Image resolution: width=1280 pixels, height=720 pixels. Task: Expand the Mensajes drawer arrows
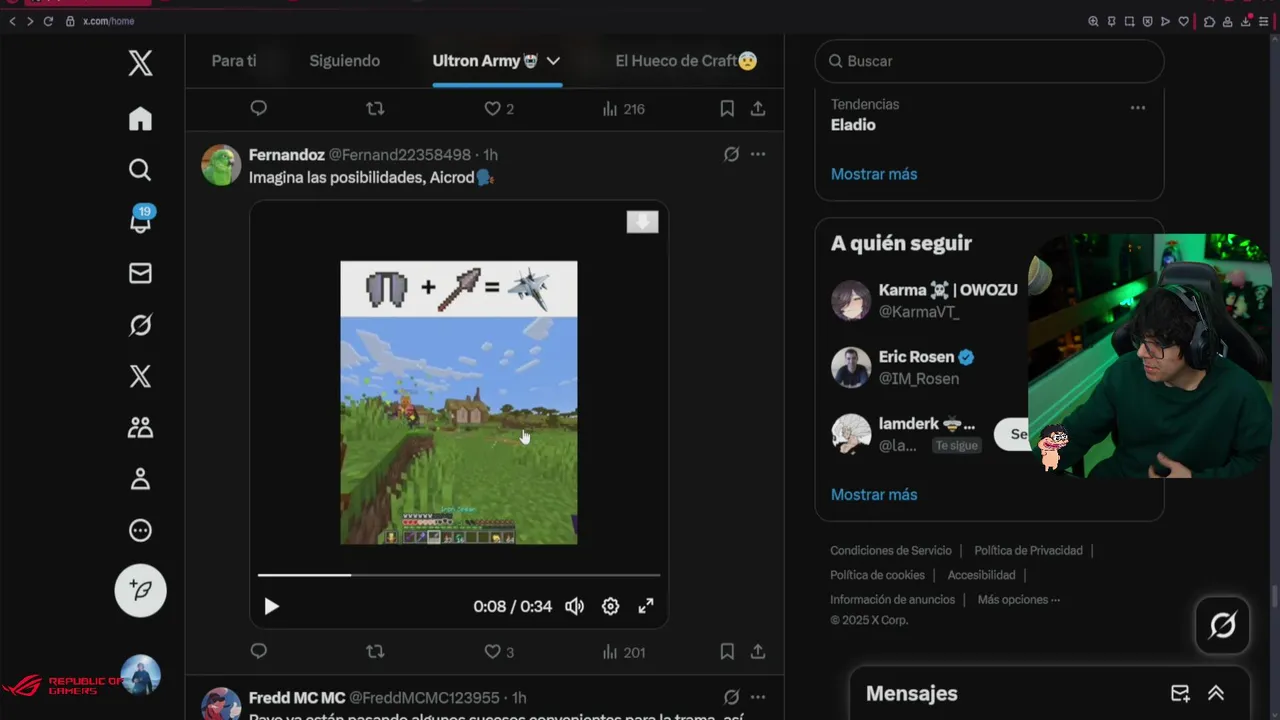pos(1216,693)
